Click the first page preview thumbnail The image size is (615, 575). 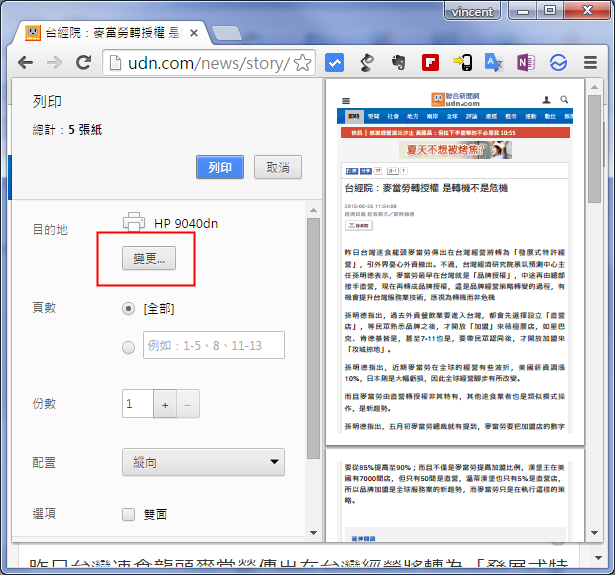(455, 262)
